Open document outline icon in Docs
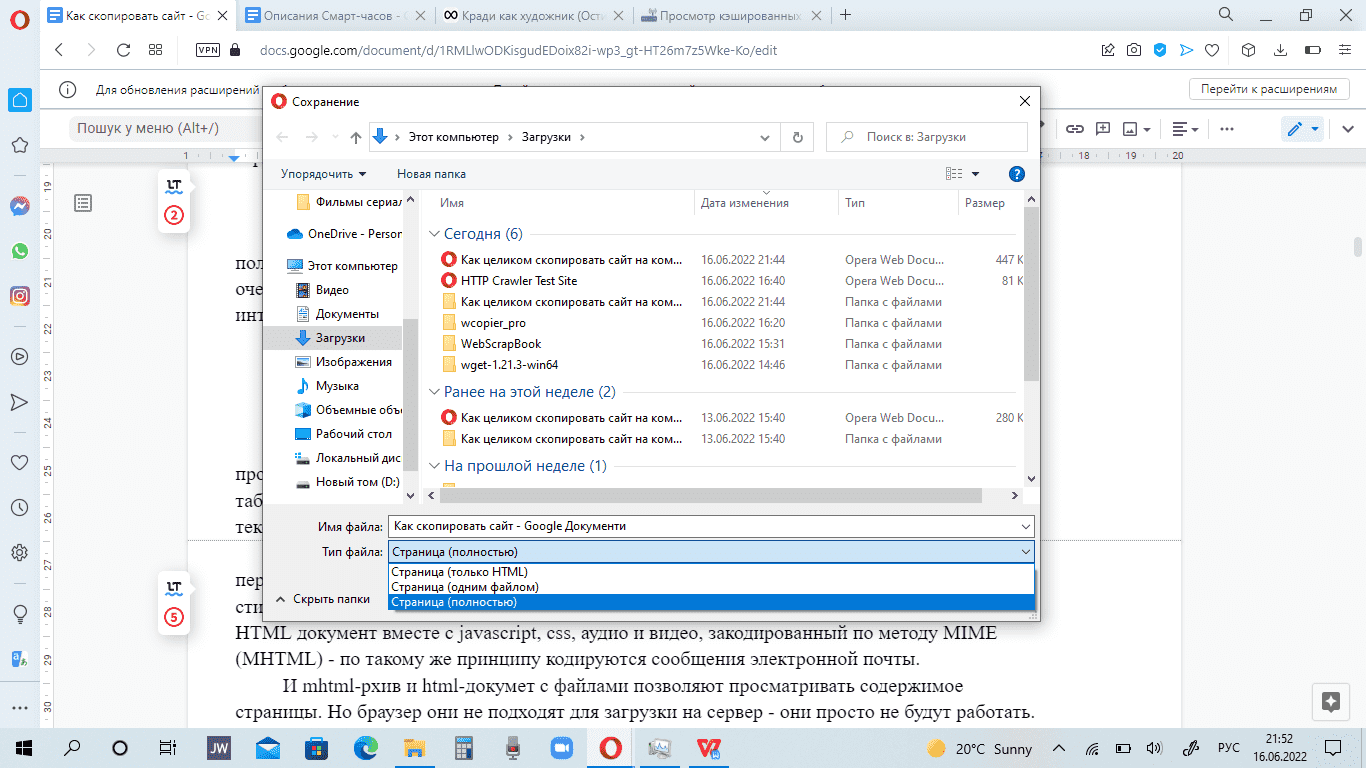The height and width of the screenshot is (768, 1366). click(83, 203)
